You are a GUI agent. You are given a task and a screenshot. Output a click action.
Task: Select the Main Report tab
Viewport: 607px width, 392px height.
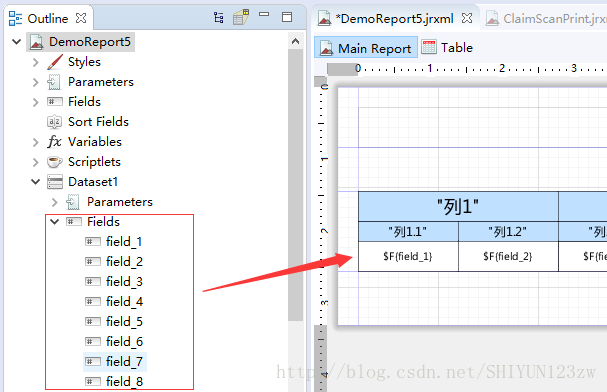point(366,48)
